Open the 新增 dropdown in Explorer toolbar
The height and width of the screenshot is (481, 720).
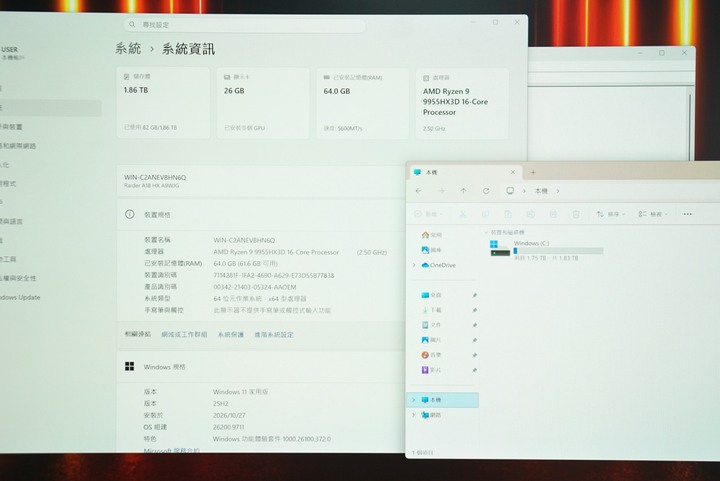tap(428, 214)
